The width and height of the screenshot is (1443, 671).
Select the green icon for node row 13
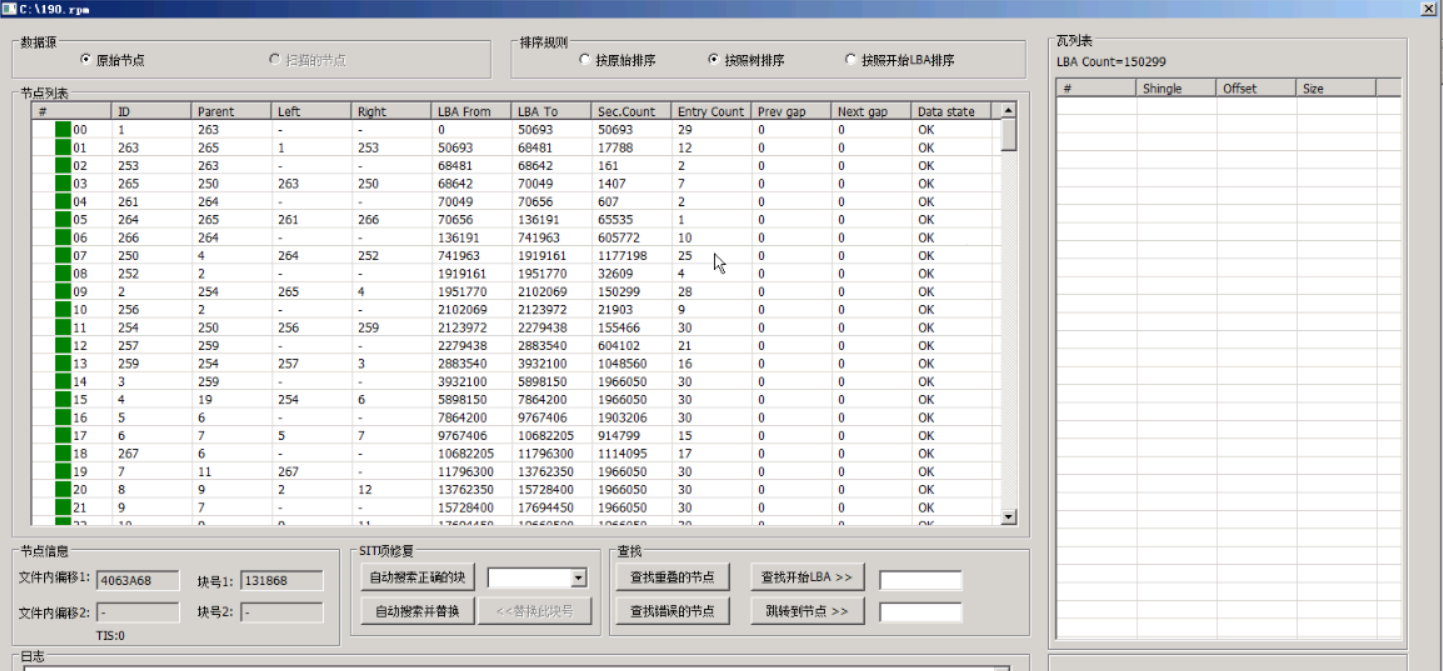tap(63, 364)
